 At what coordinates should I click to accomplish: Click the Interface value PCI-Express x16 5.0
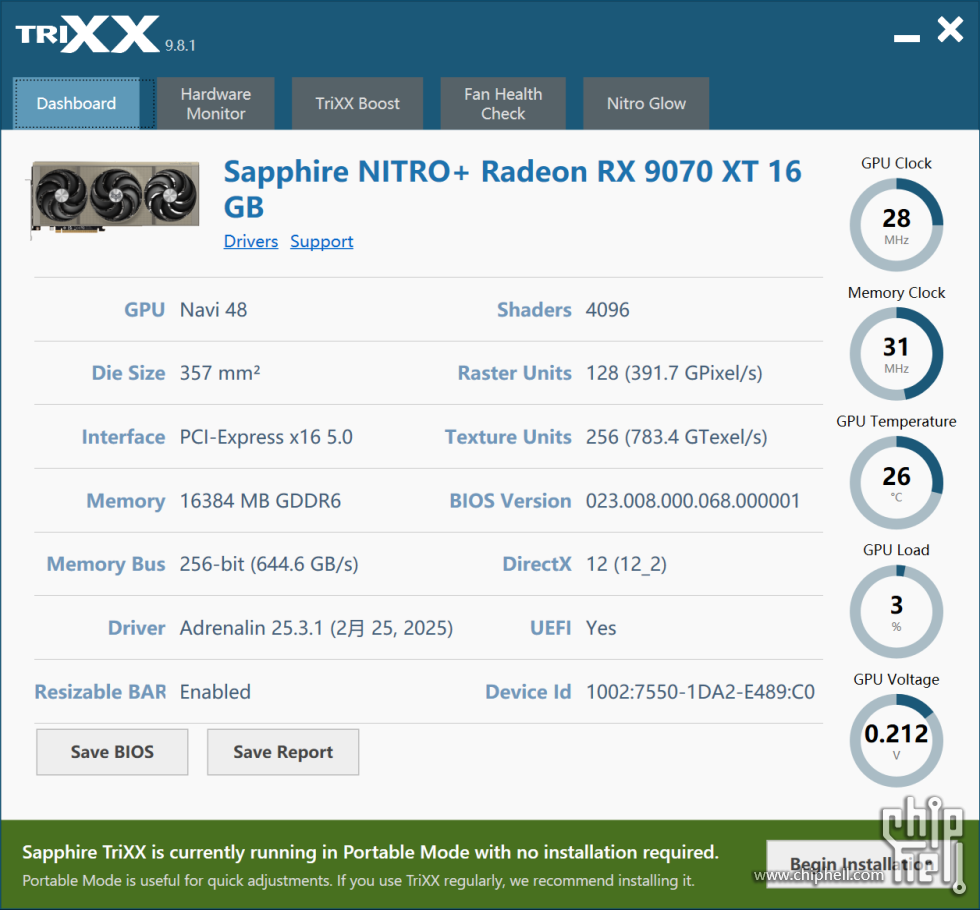pyautogui.click(x=266, y=437)
